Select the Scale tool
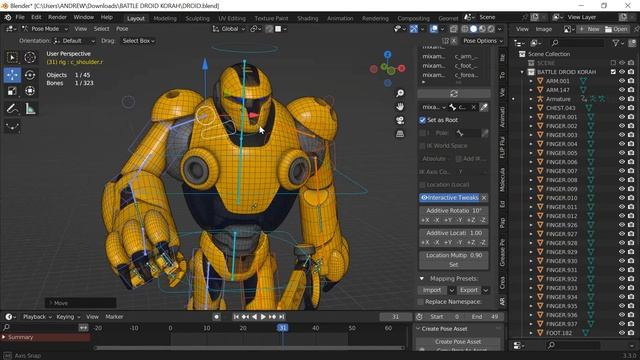This screenshot has width=640, height=360. coord(12,91)
